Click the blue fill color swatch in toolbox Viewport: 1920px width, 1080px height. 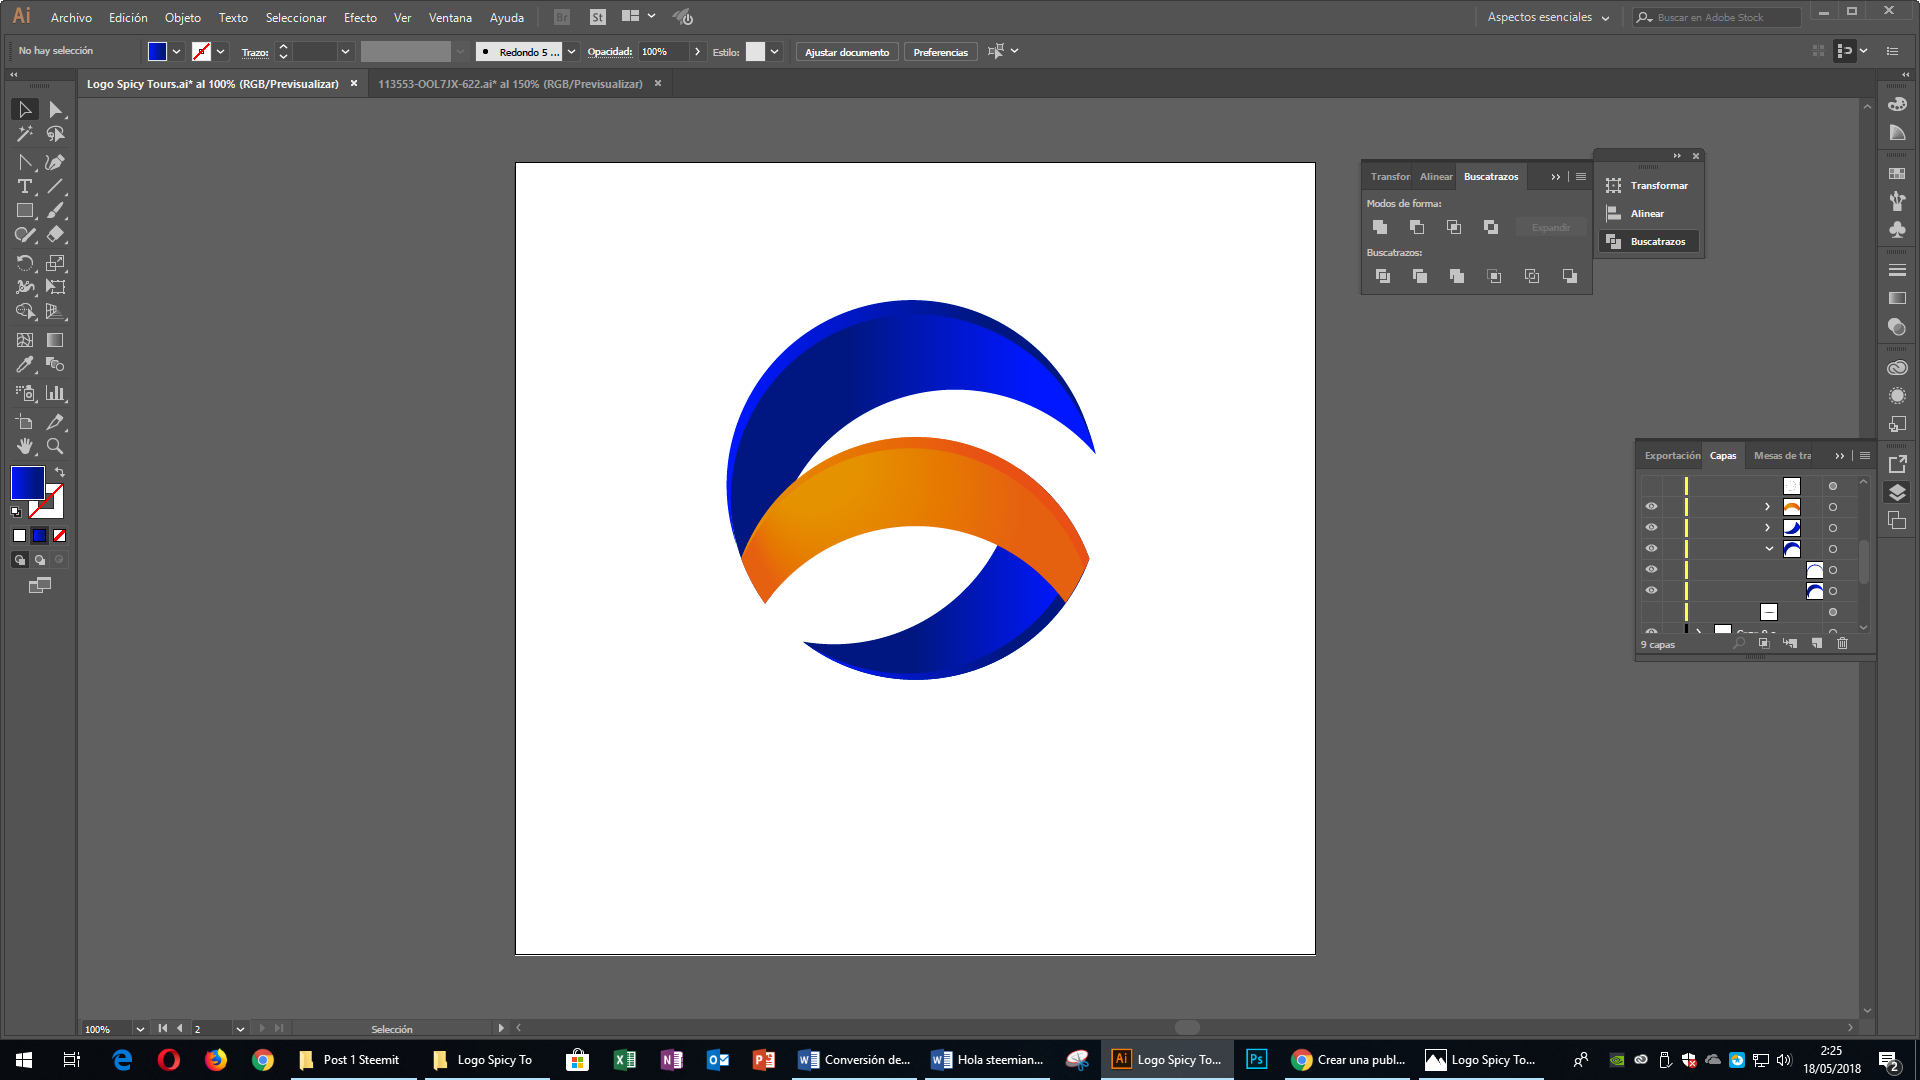(27, 483)
